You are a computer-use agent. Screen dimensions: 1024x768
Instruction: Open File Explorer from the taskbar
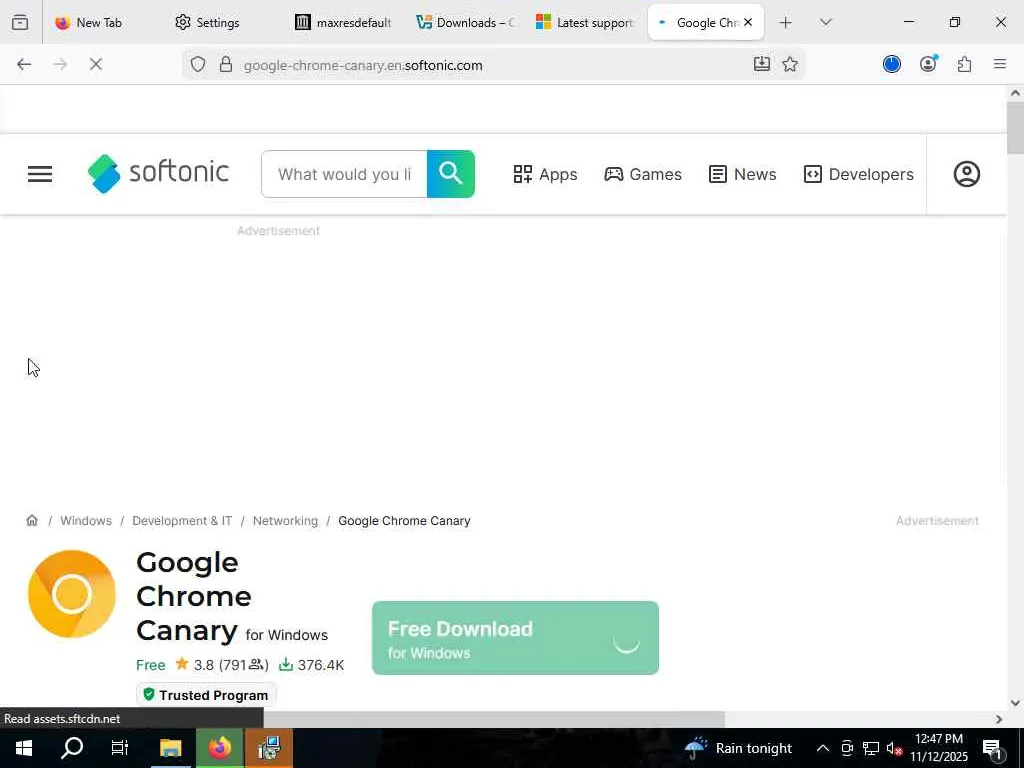point(170,748)
